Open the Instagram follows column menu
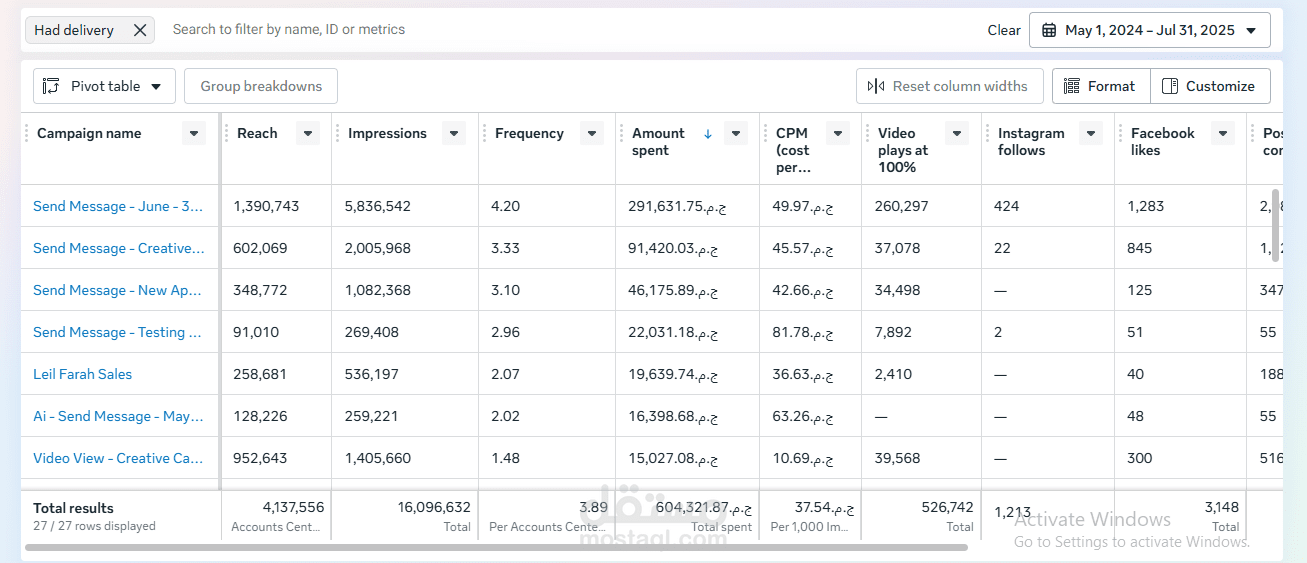The width and height of the screenshot is (1307, 563). 1091,133
